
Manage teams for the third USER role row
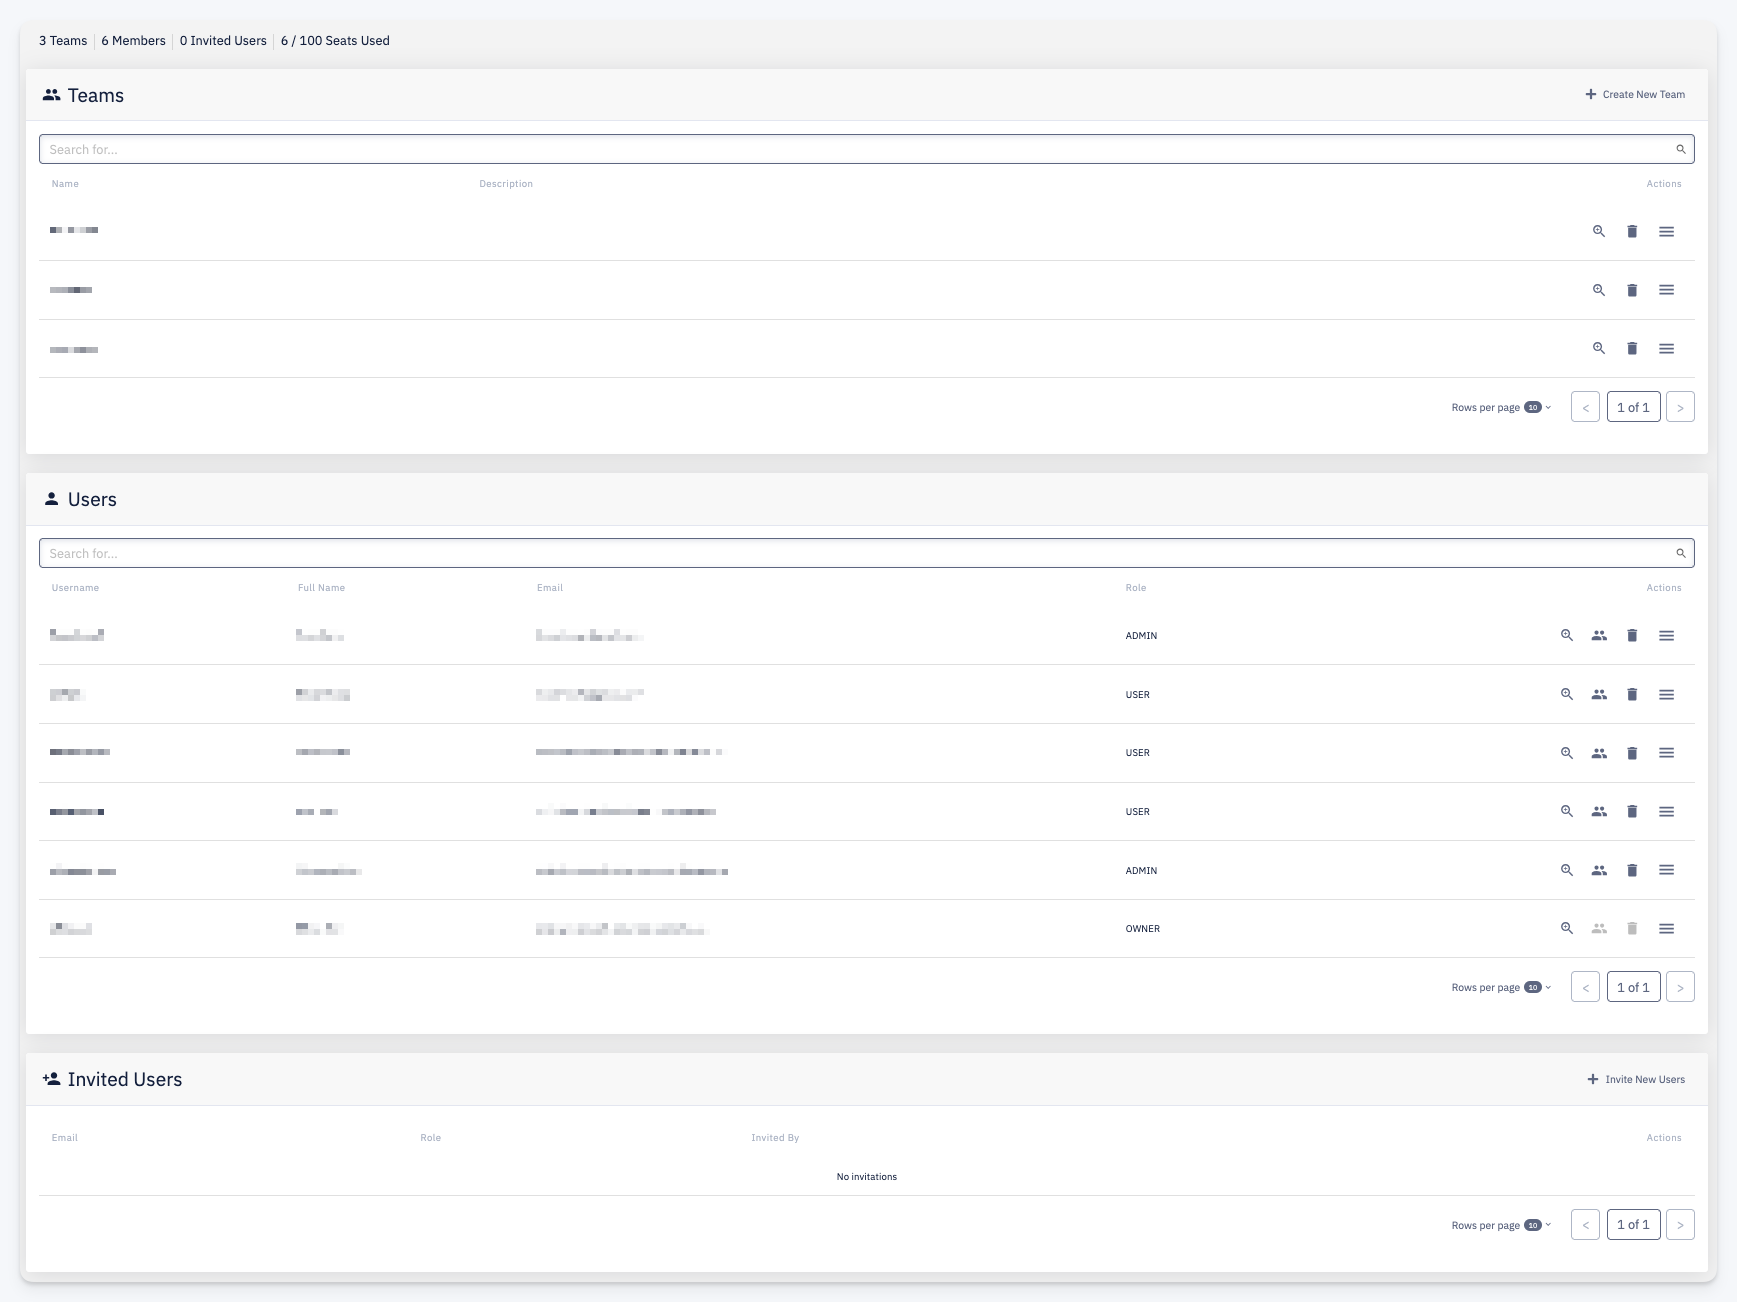click(x=1599, y=811)
